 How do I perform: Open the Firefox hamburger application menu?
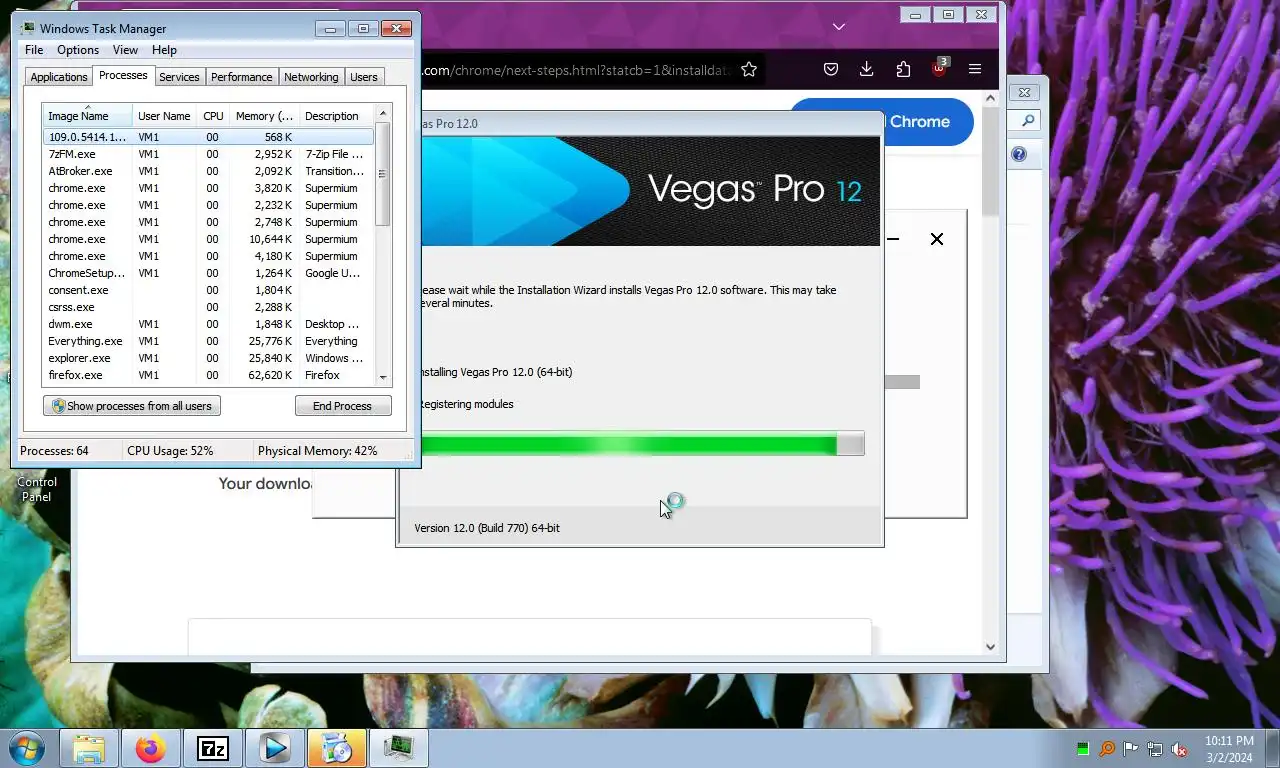click(975, 69)
